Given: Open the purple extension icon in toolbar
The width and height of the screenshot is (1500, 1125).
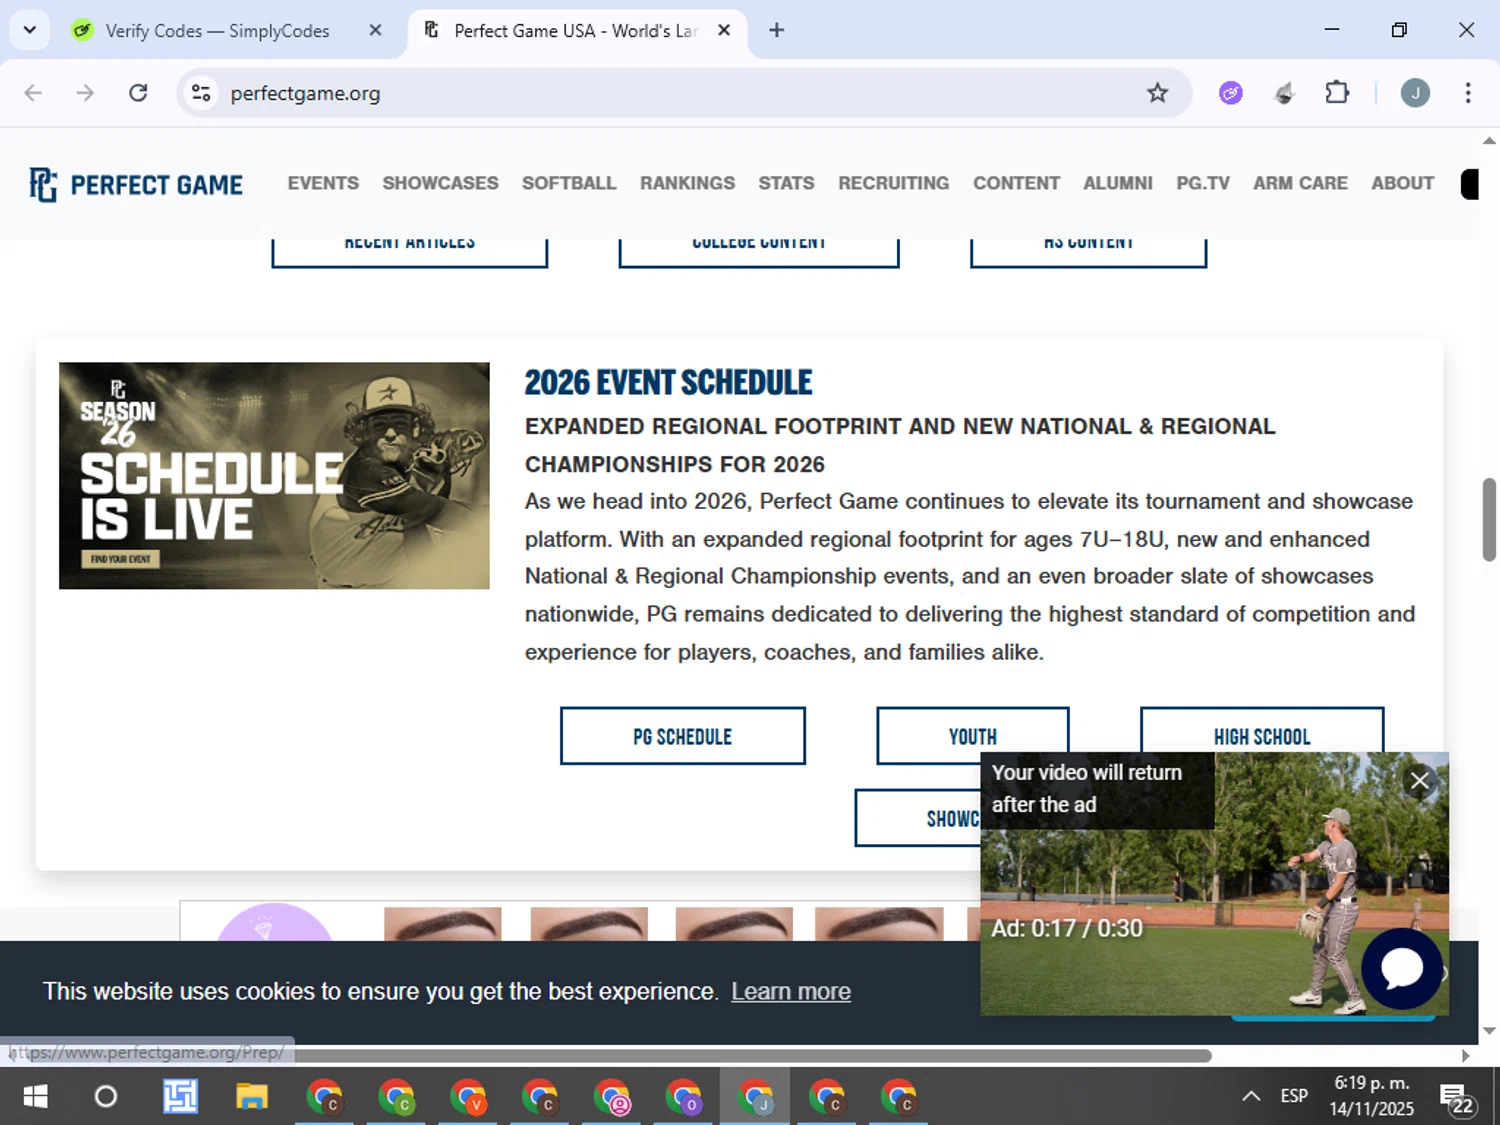Looking at the screenshot, I should click(x=1231, y=93).
